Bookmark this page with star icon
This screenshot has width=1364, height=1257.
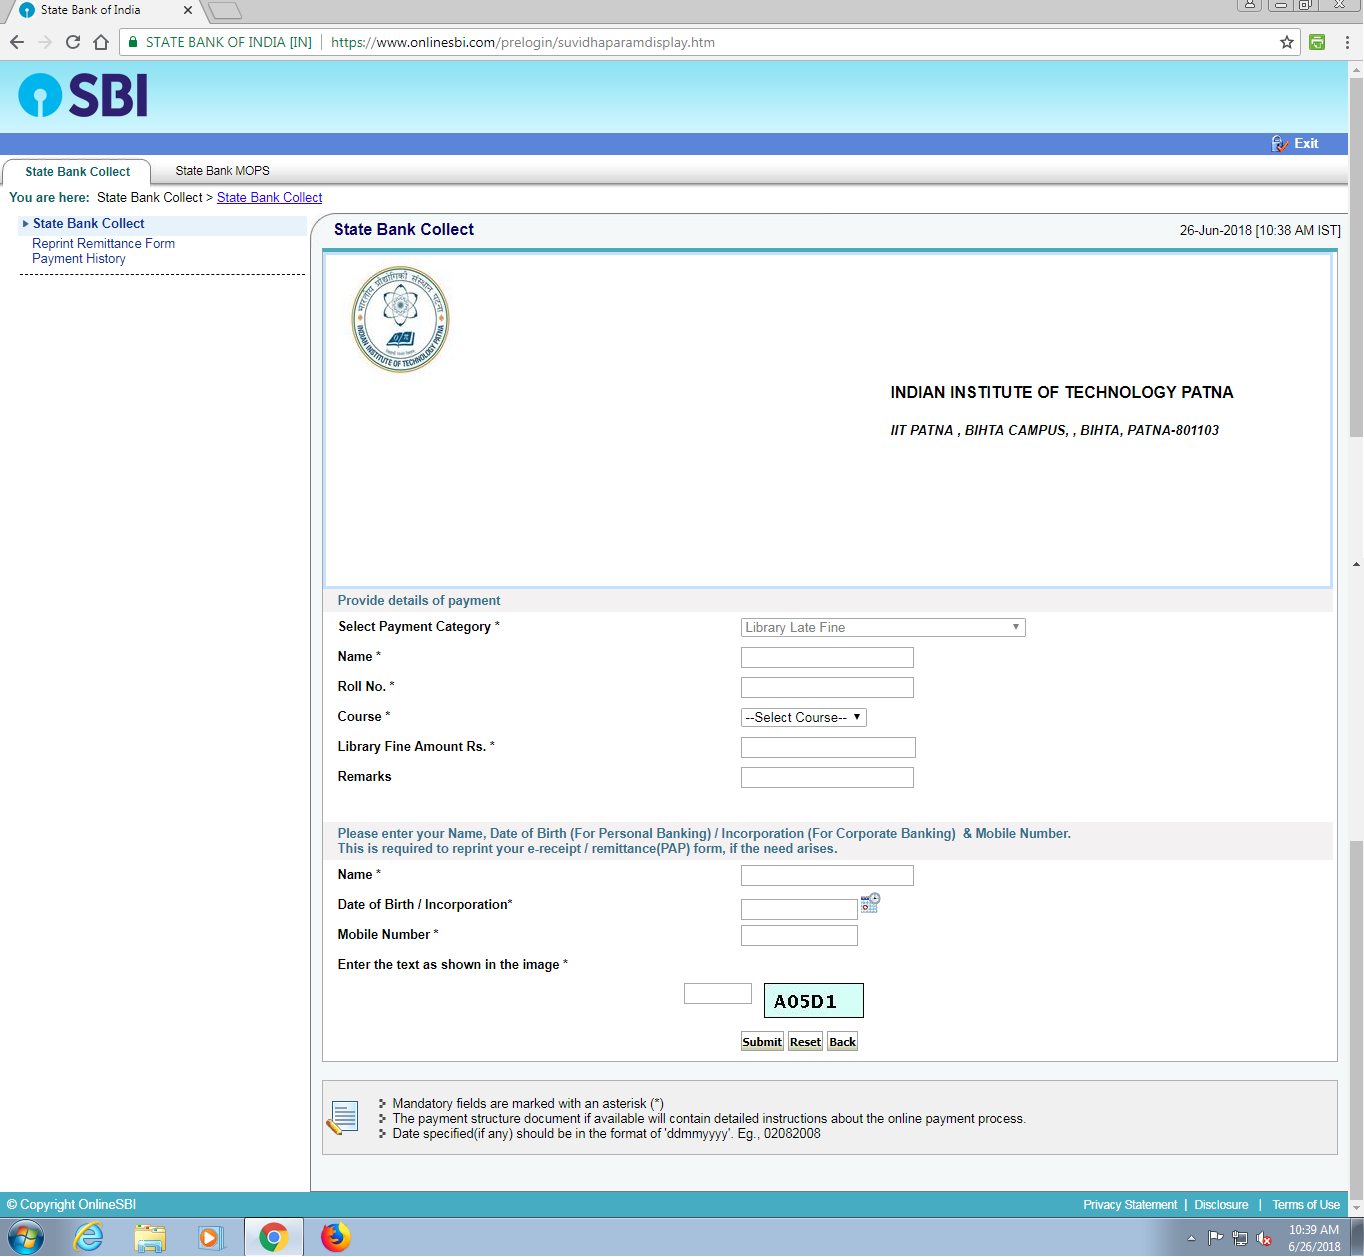[1287, 42]
